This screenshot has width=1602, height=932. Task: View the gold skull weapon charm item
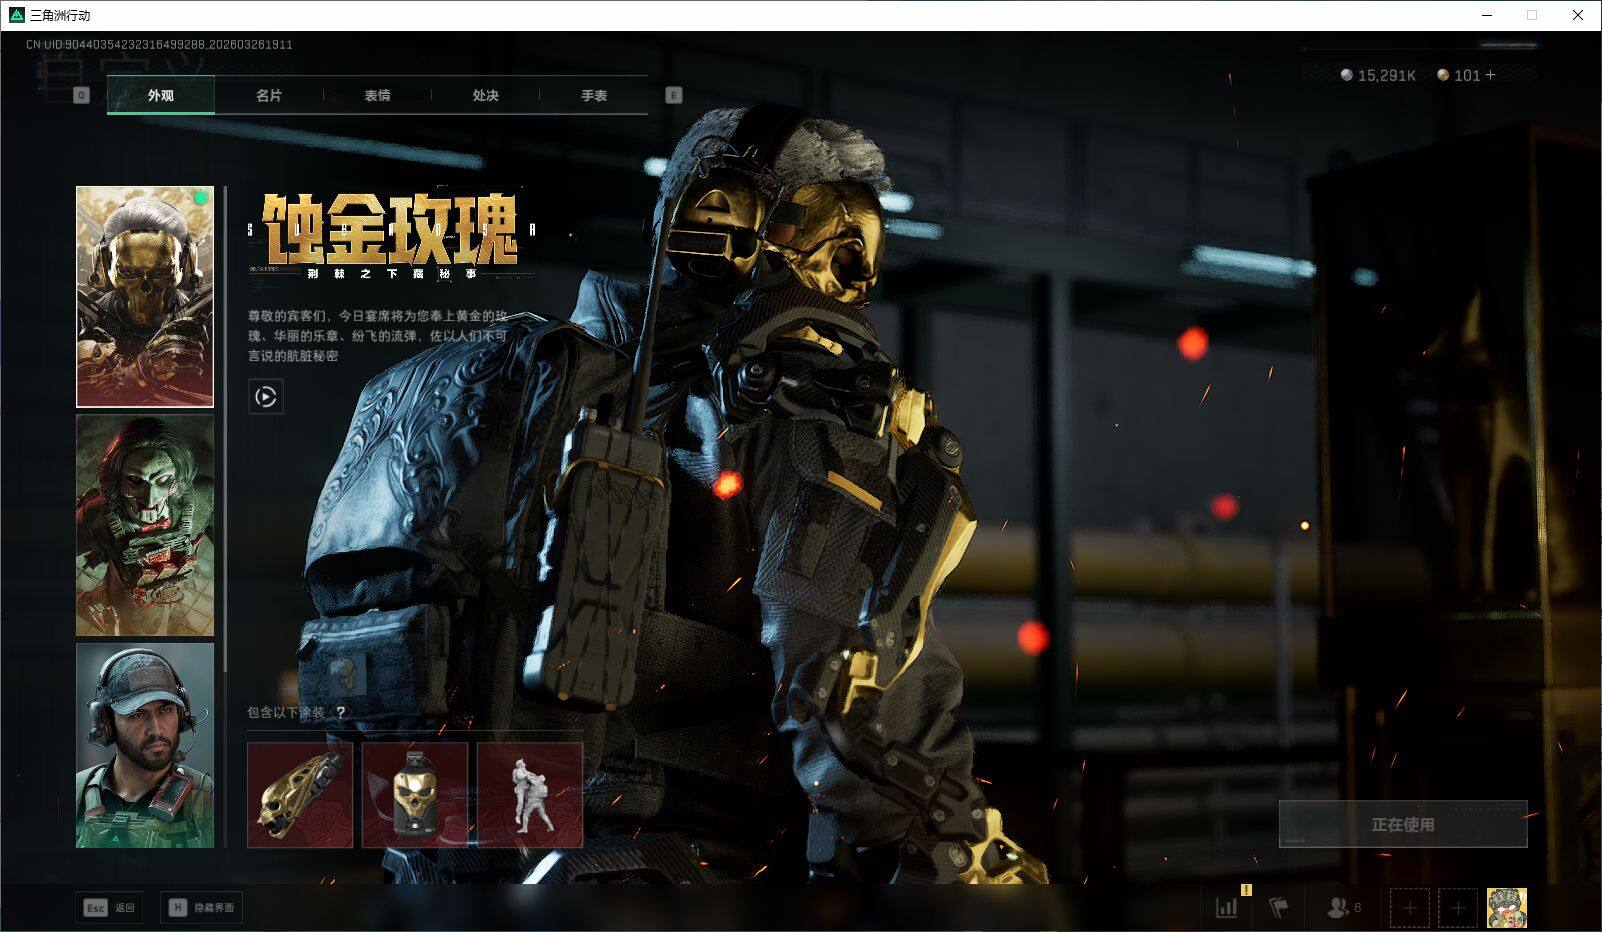click(x=300, y=795)
